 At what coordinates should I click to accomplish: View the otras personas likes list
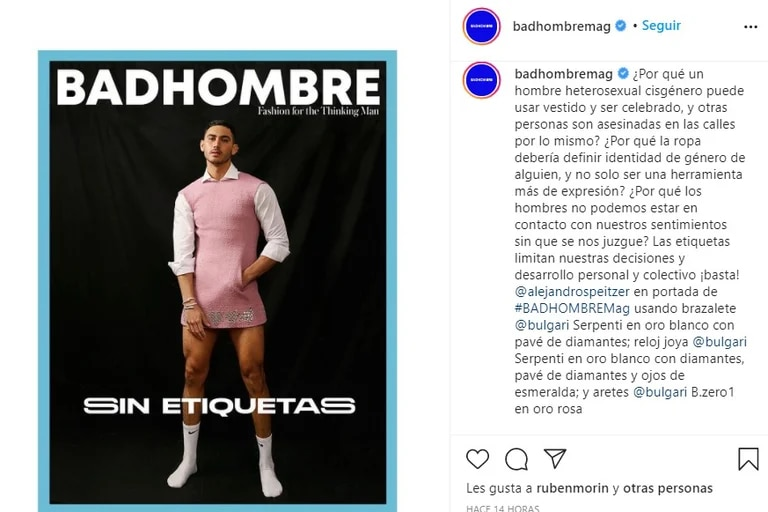click(x=668, y=488)
